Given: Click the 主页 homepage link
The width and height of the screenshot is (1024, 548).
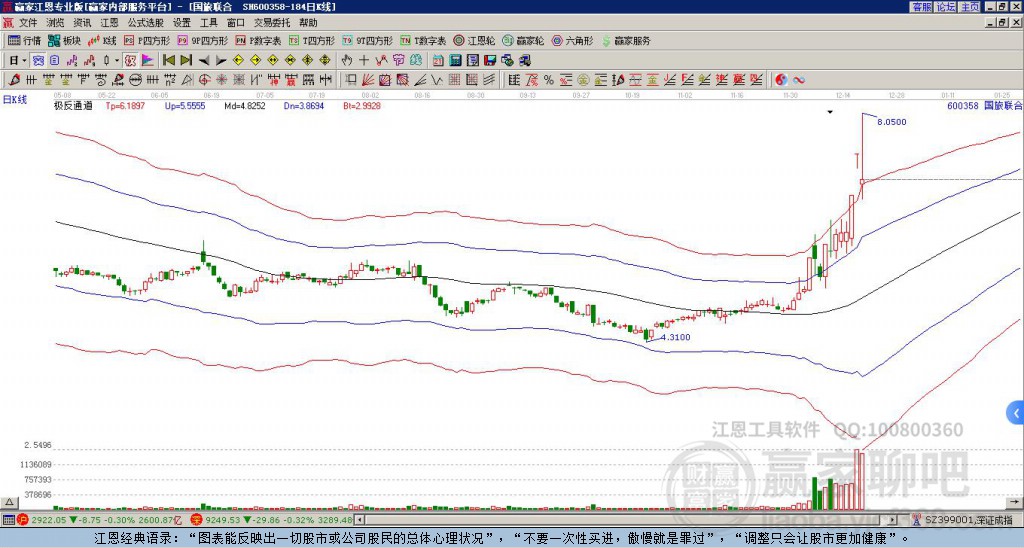Looking at the screenshot, I should pyautogui.click(x=970, y=7).
